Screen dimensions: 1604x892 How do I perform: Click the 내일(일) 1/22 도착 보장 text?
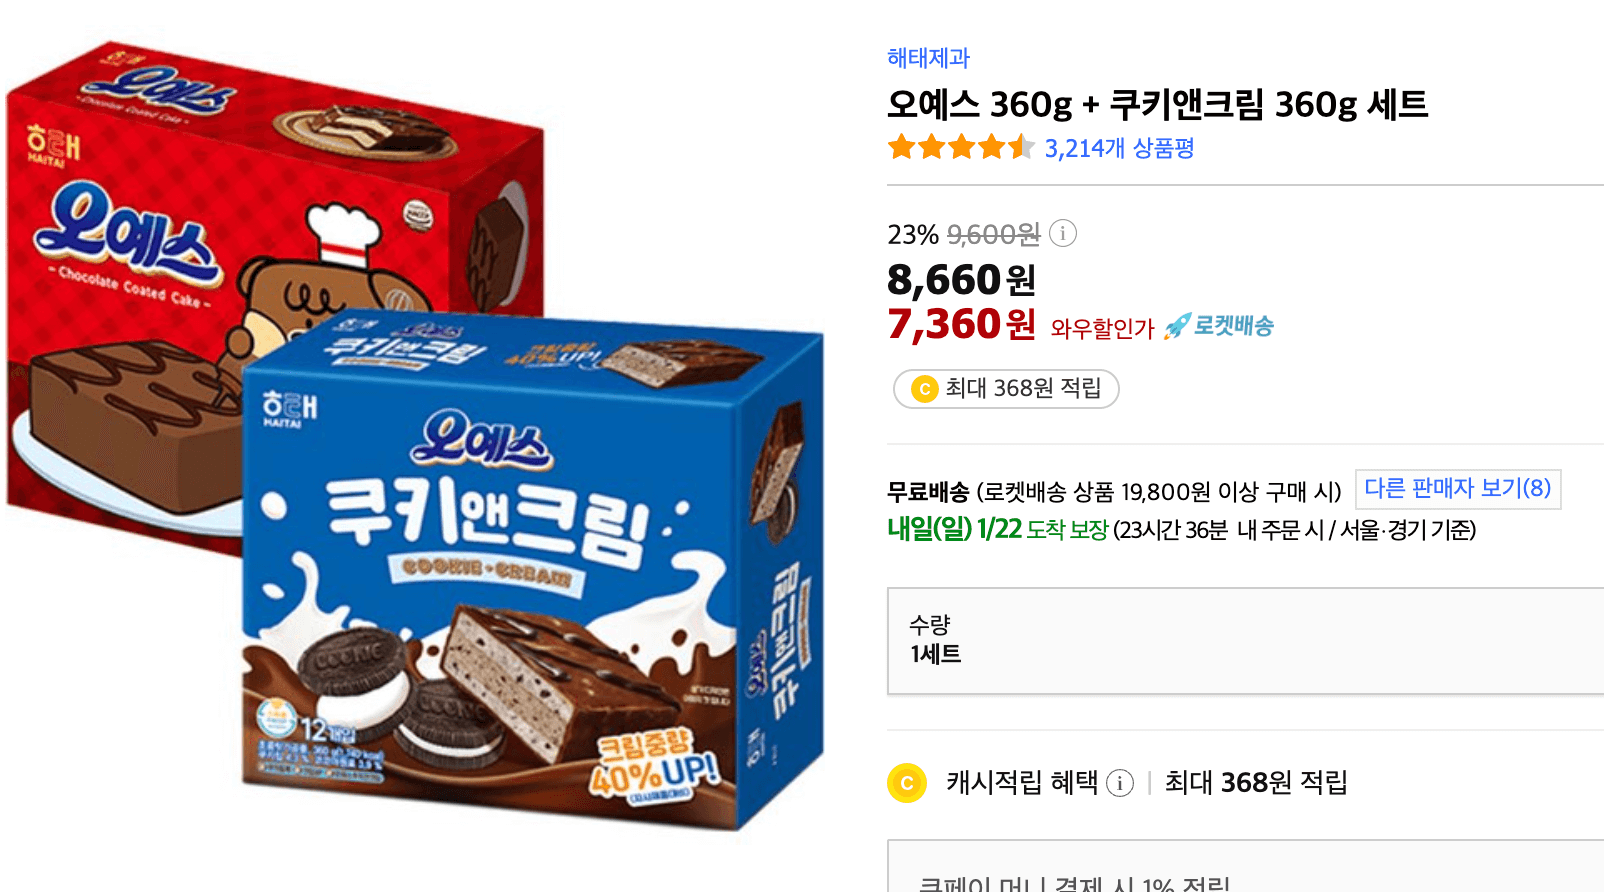998,529
